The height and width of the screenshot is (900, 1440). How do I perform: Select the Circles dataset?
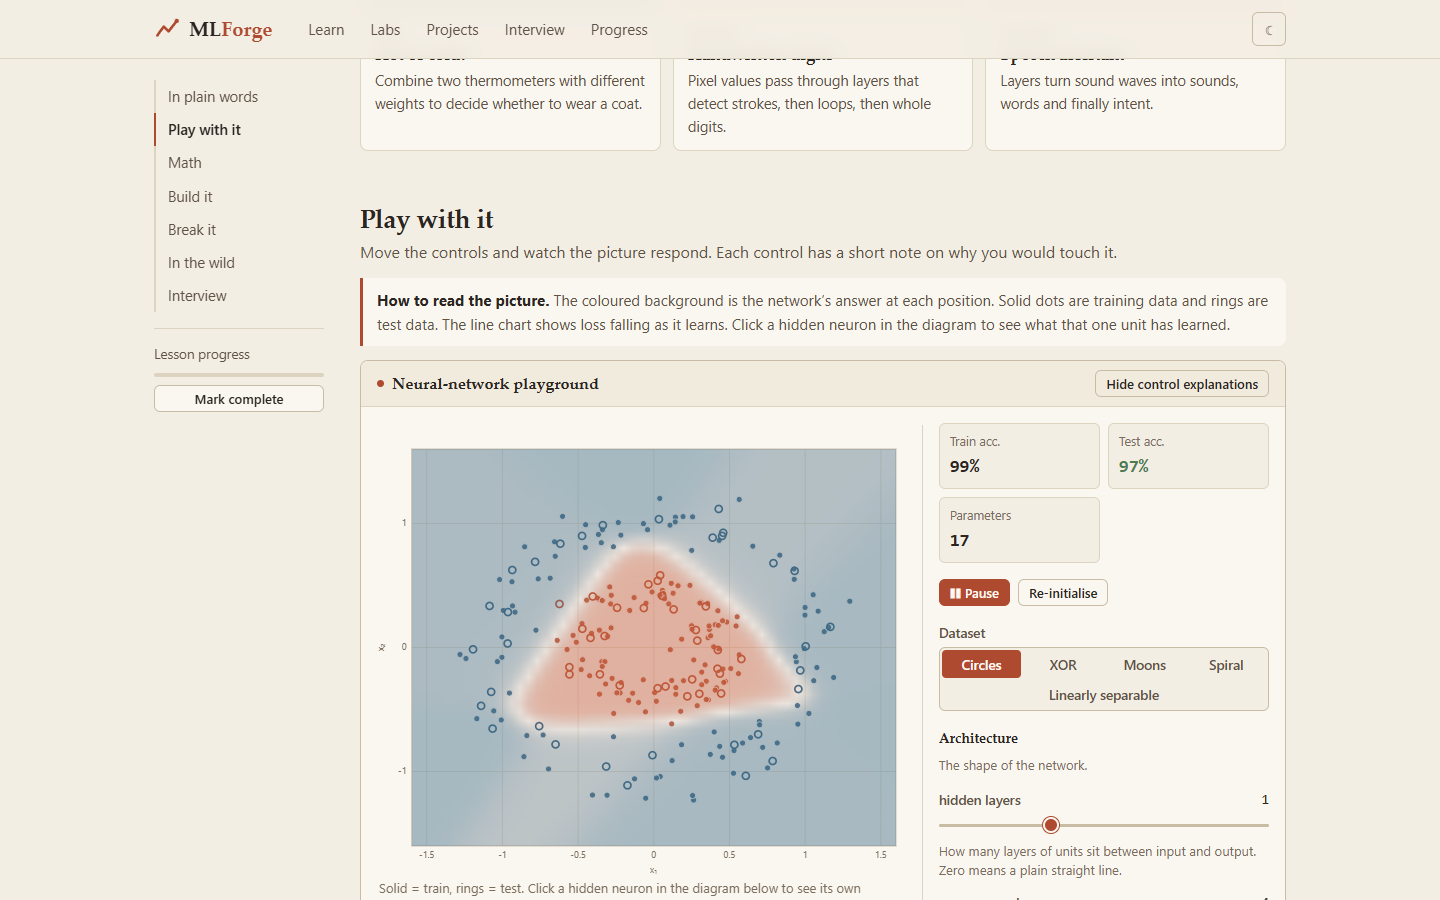pos(981,665)
